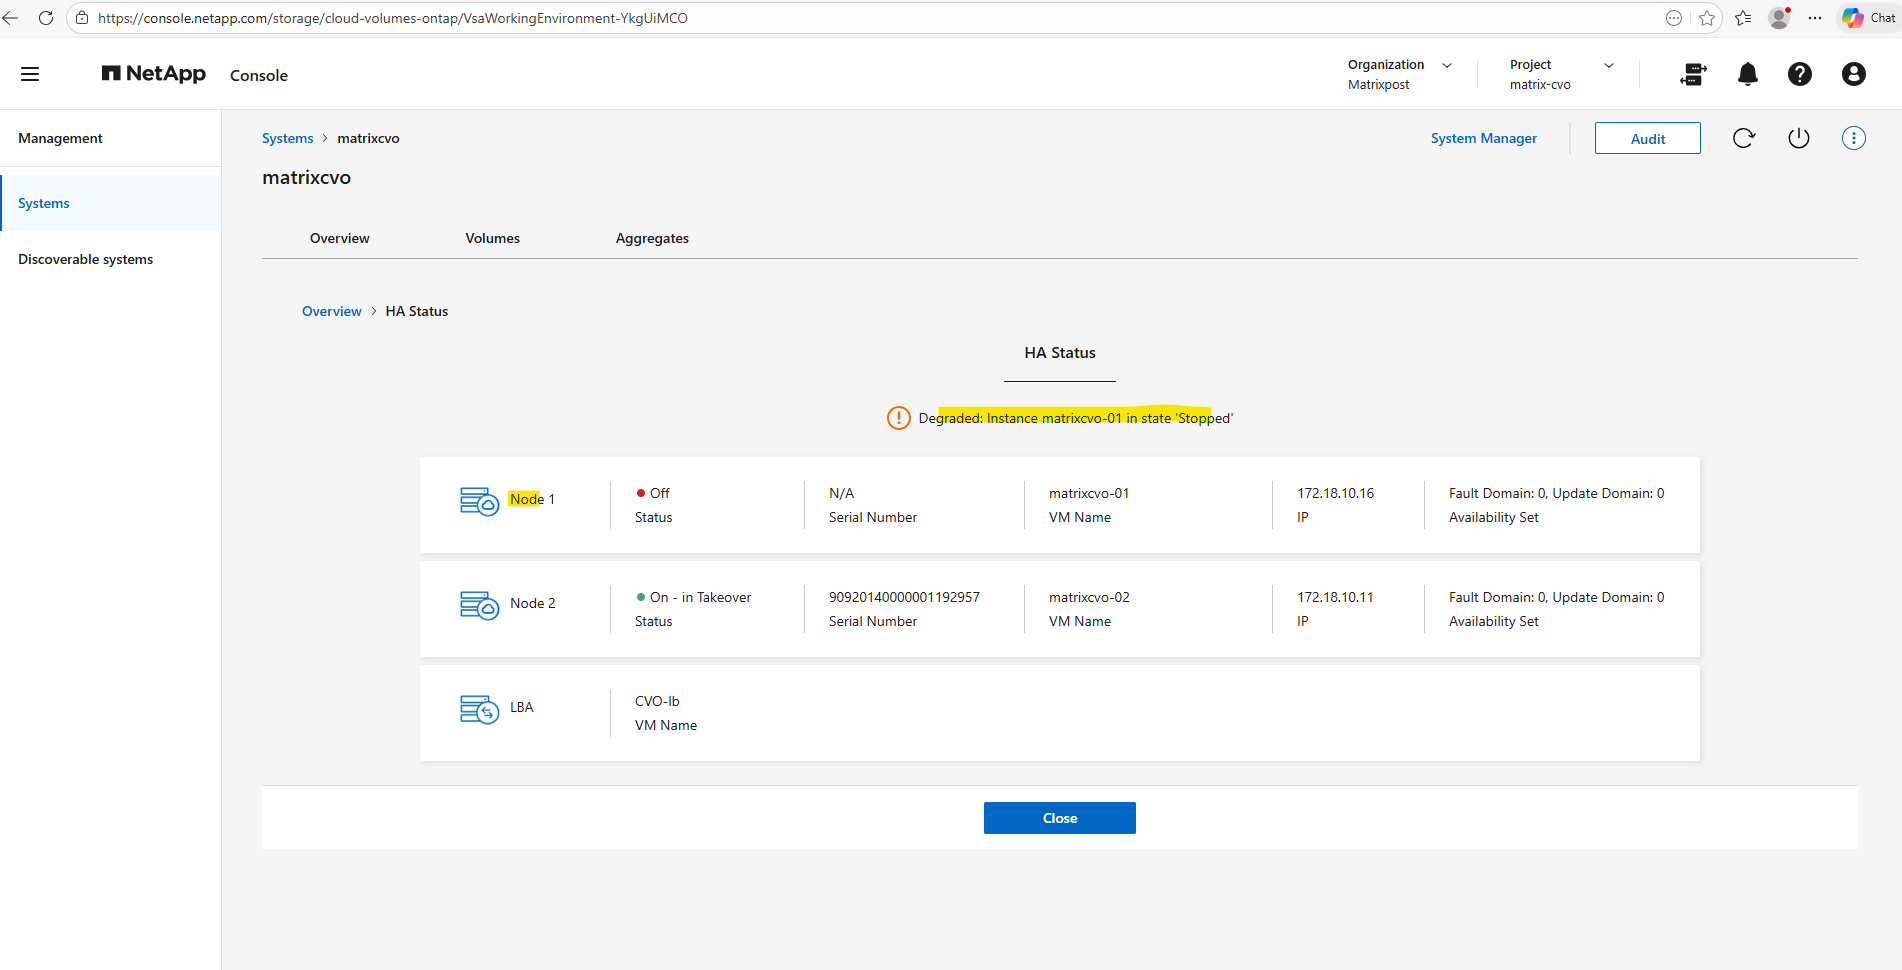Click the browser reload page icon
The image size is (1902, 970).
(x=46, y=18)
